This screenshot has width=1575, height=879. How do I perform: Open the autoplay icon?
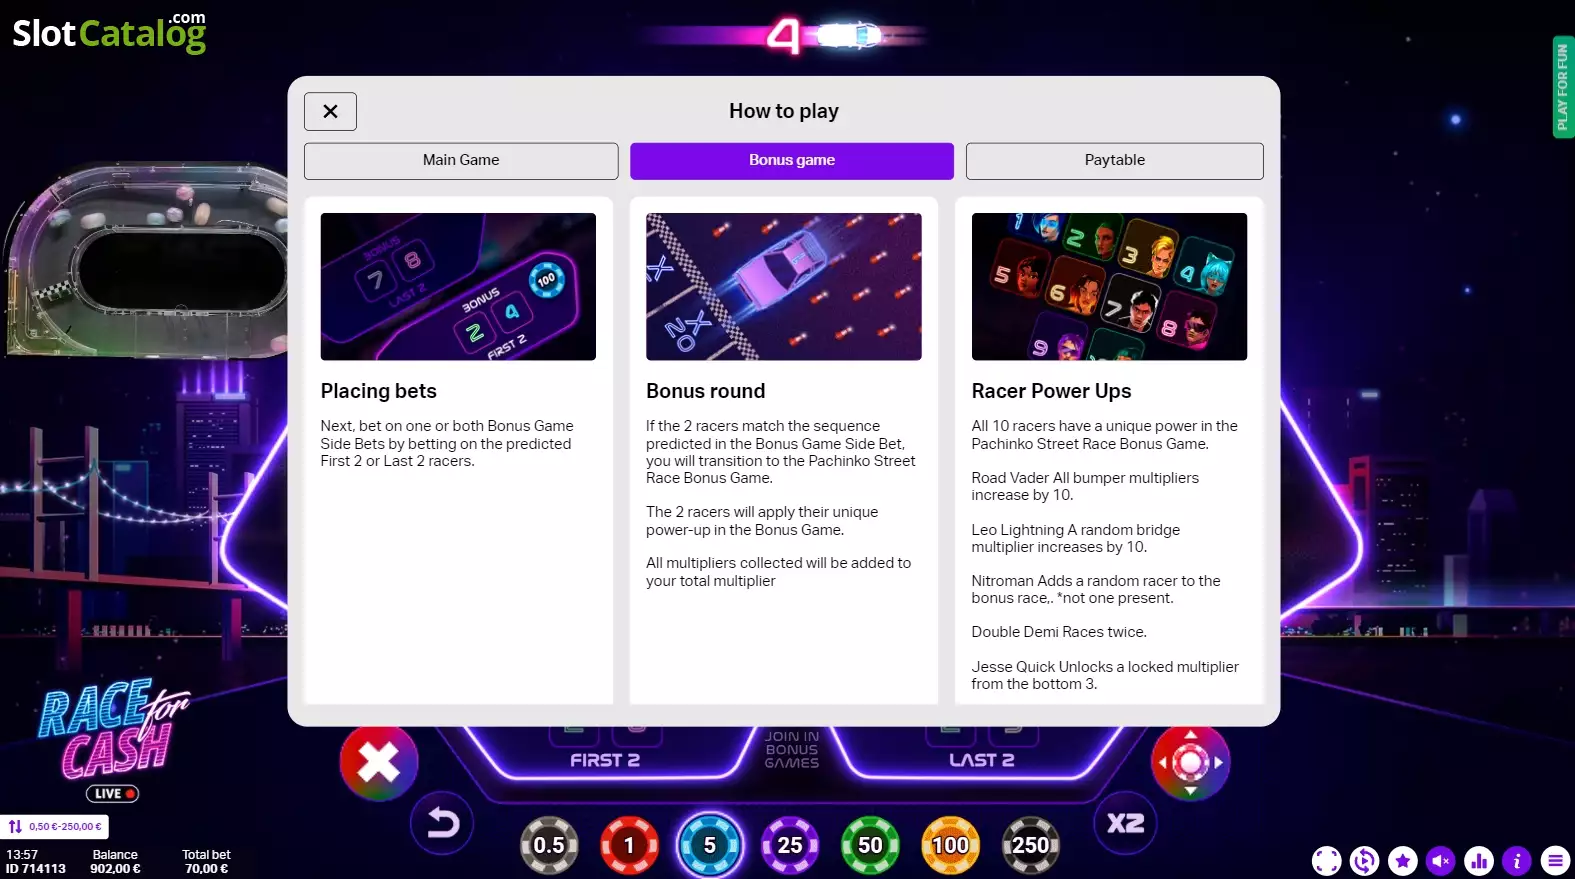coord(1364,860)
